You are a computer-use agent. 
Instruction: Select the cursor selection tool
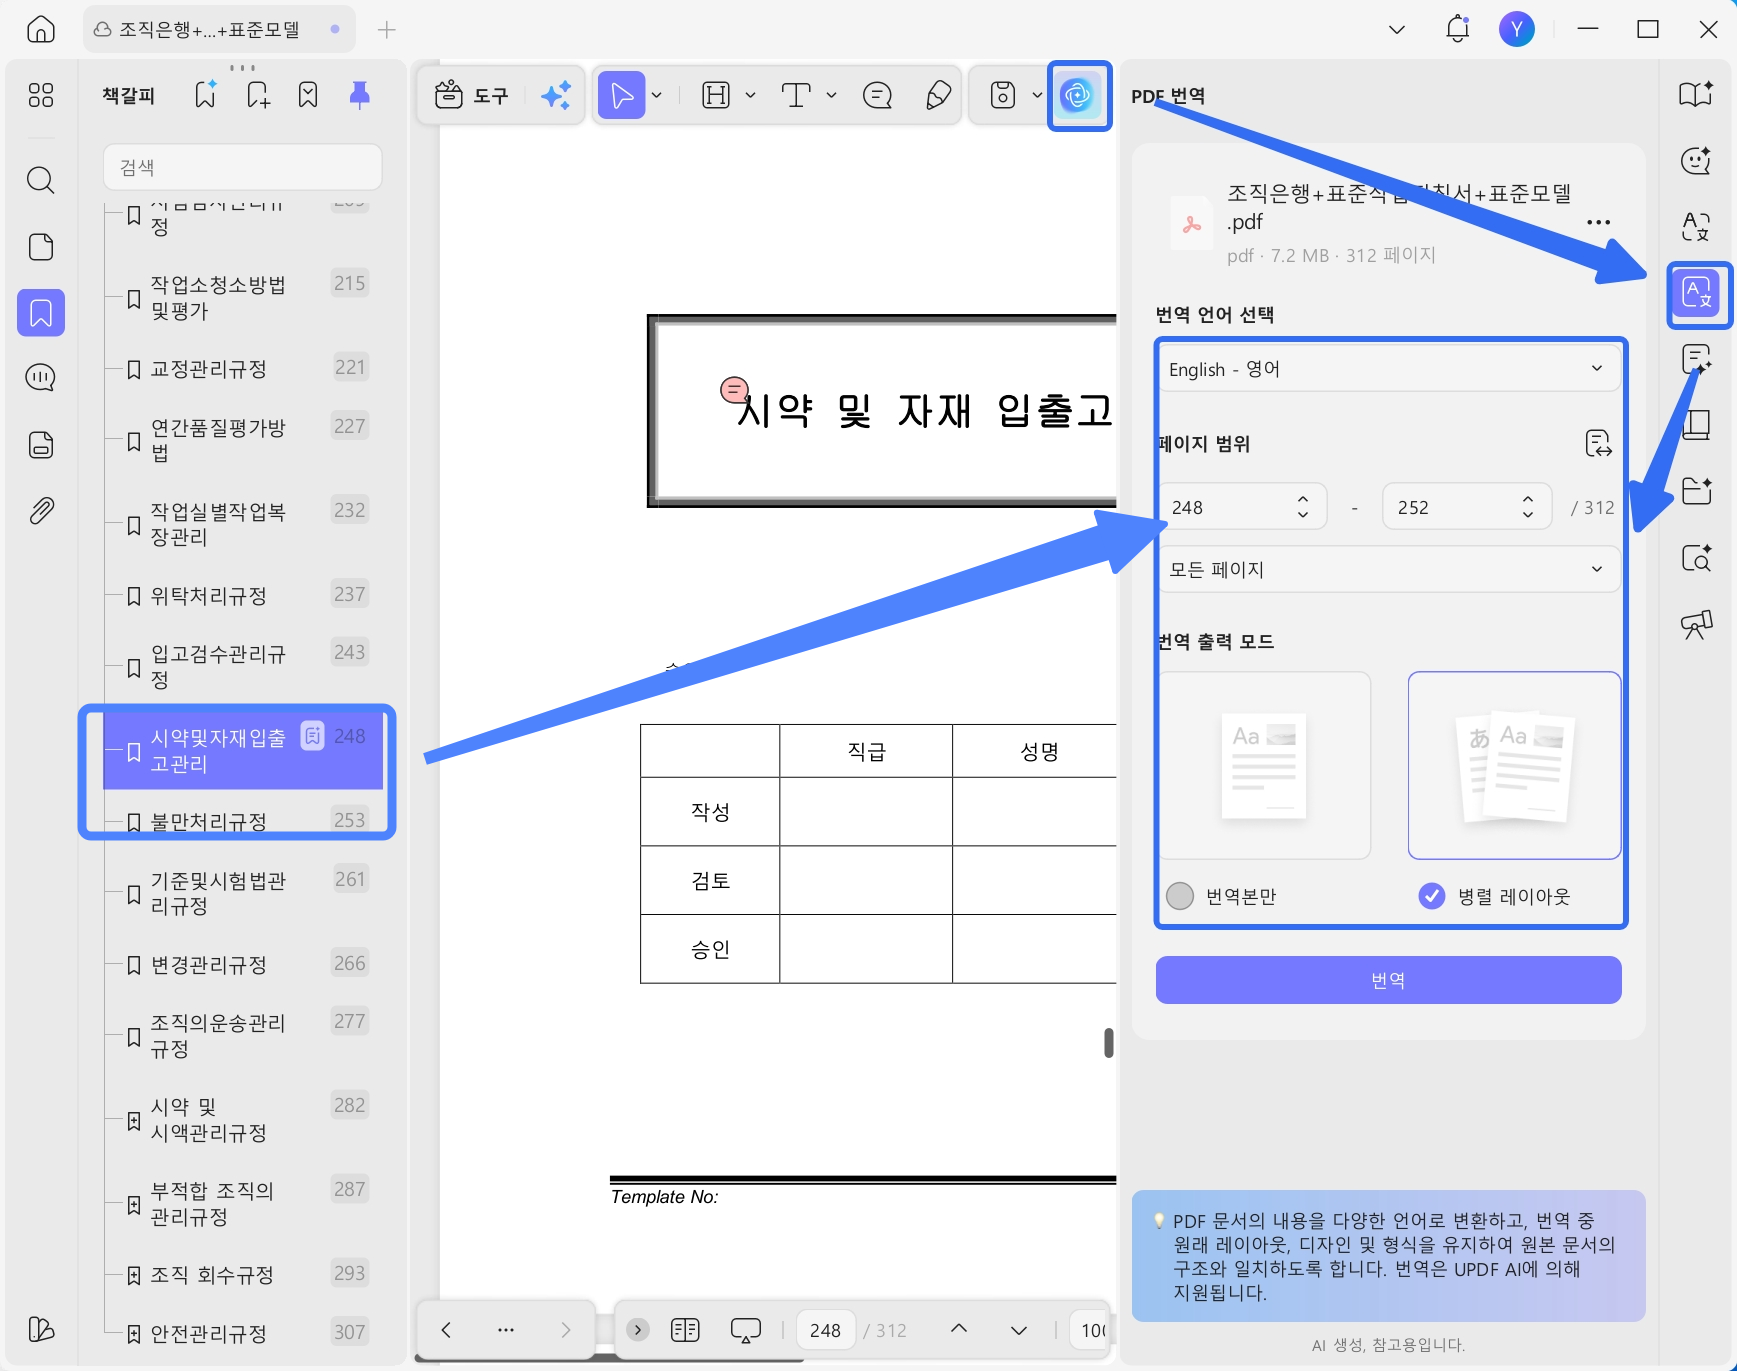click(x=621, y=95)
